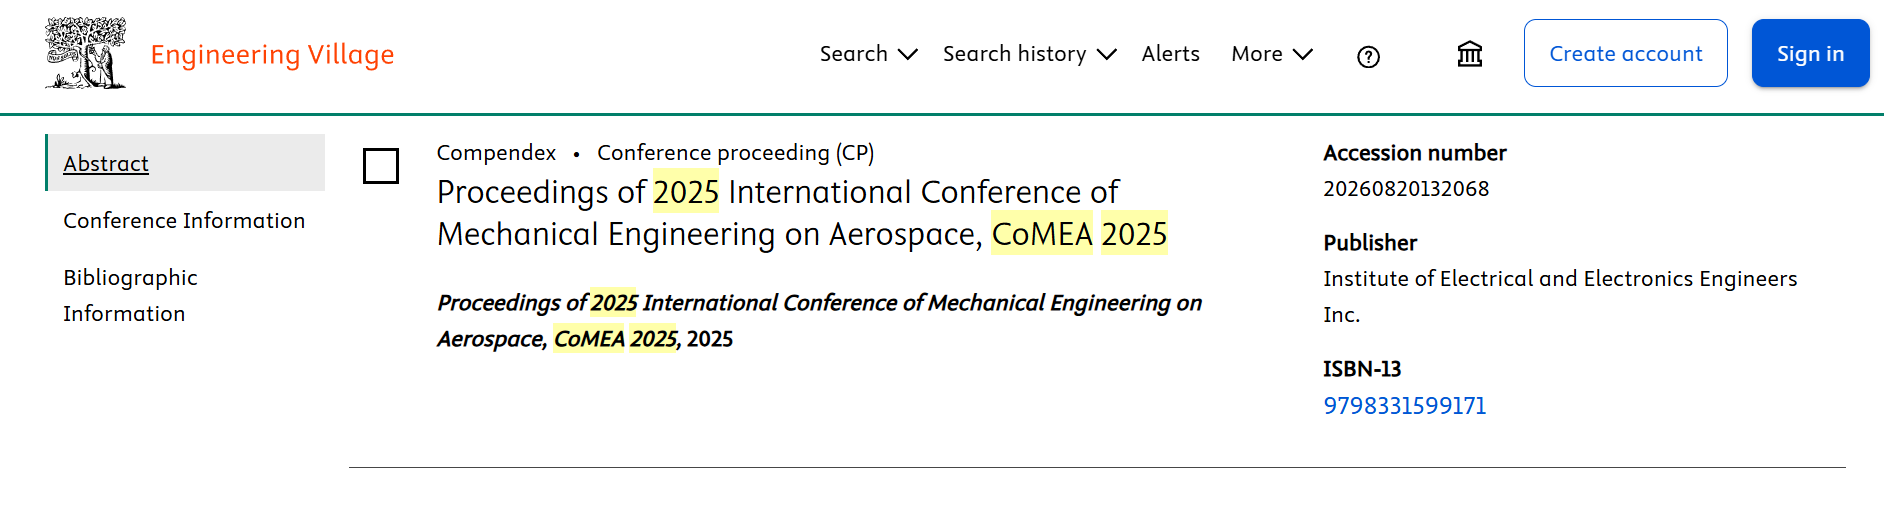Jump to Conference Information section
This screenshot has height=510, width=1884.
(x=184, y=220)
